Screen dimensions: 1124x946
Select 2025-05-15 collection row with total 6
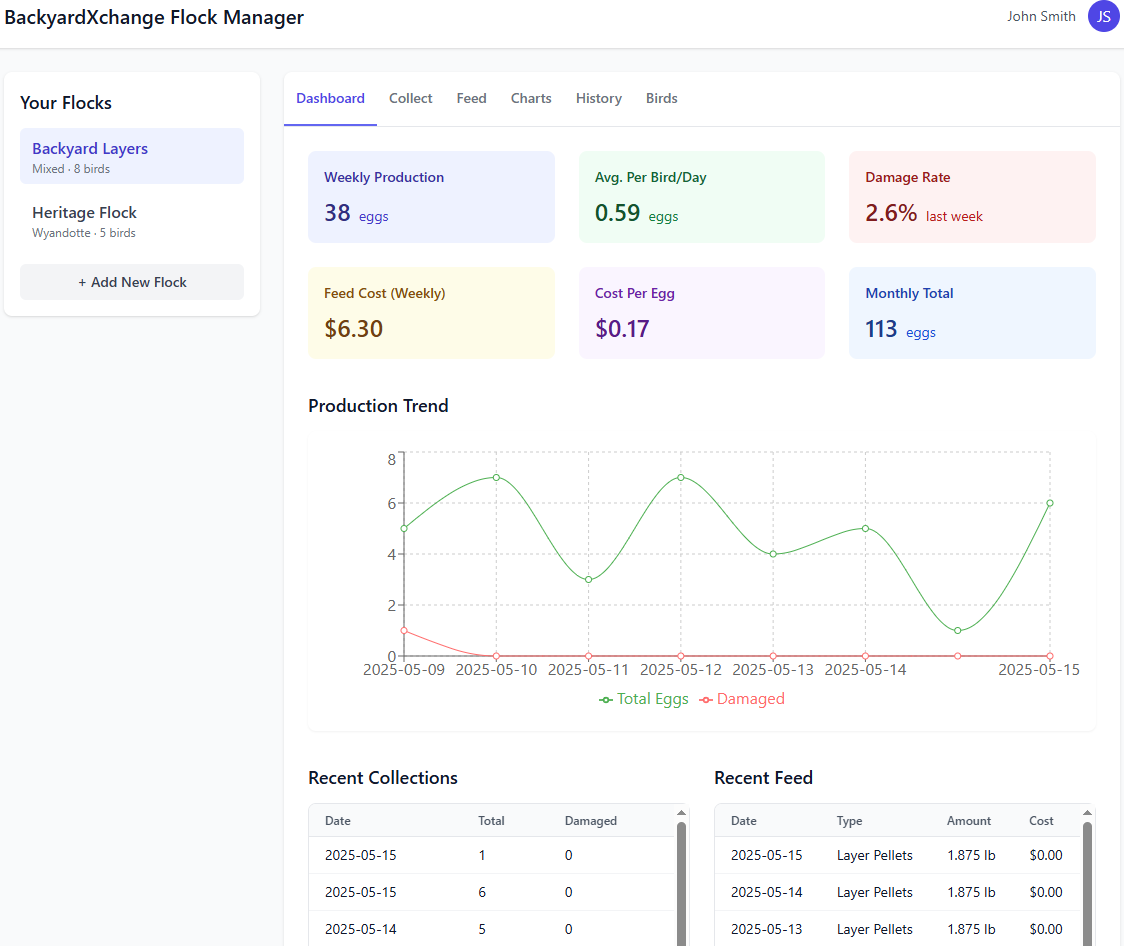492,892
